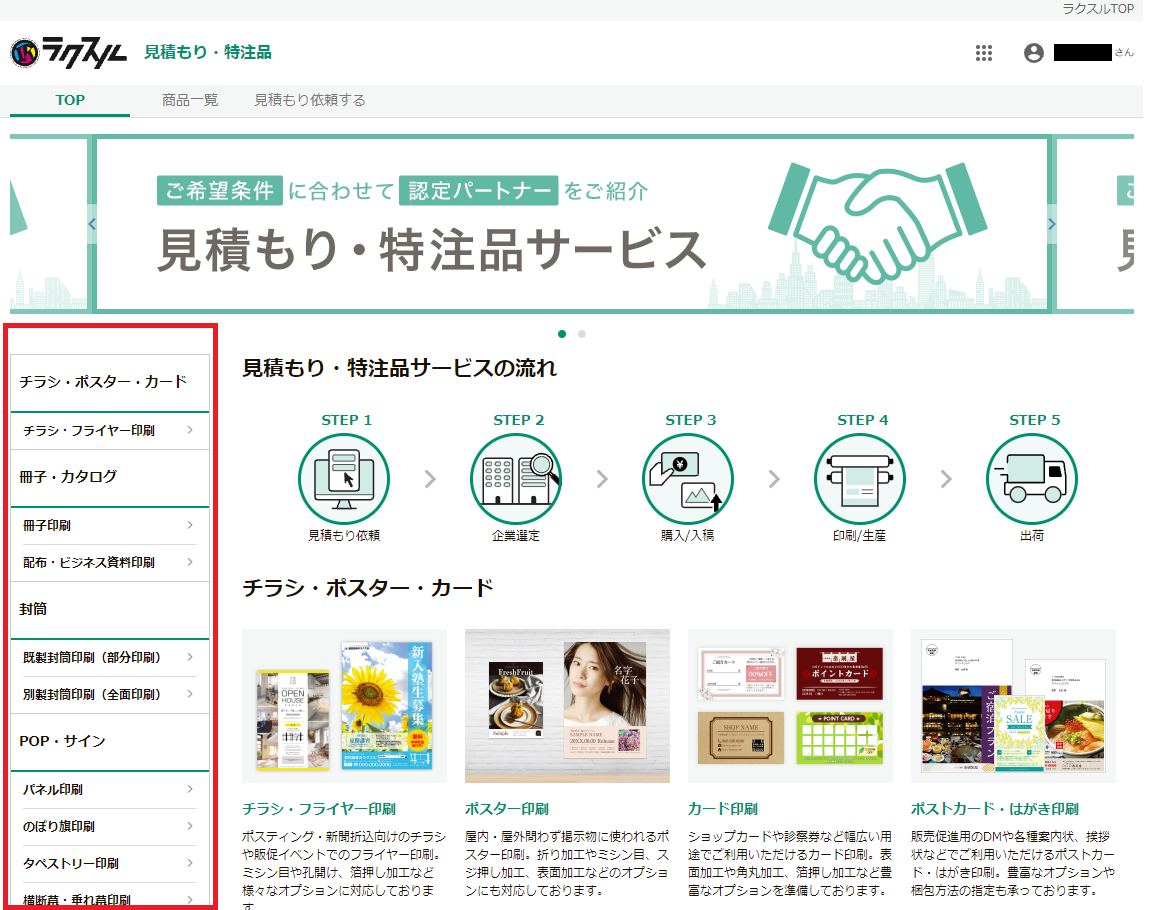Viewport: 1152px width, 910px height.
Task: Click sidebar heading チラシ・ポスター・カード
Action: (104, 382)
